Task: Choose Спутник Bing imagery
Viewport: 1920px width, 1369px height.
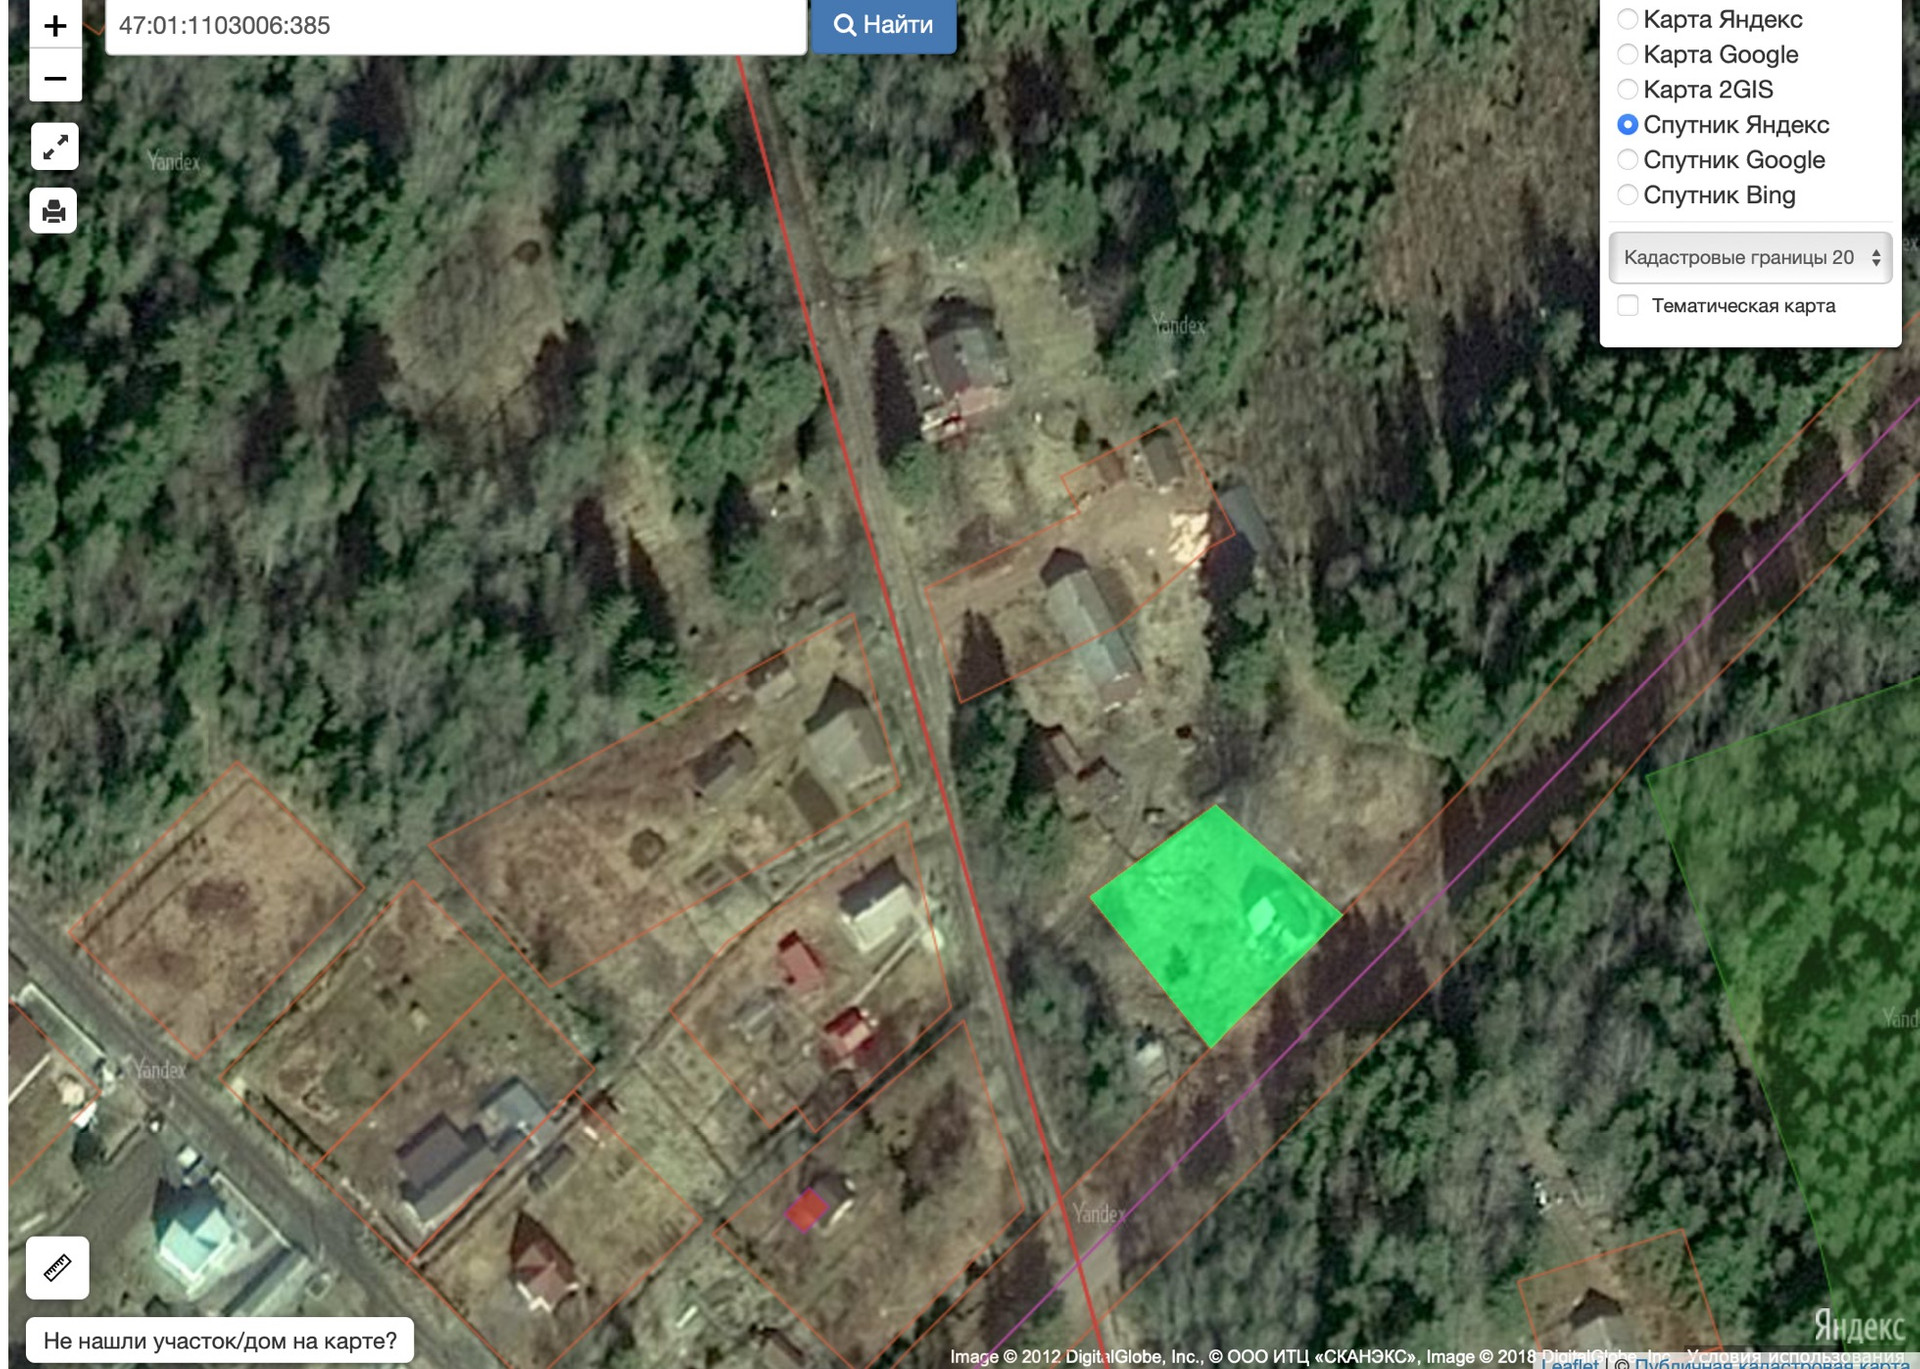Action: (x=1627, y=195)
